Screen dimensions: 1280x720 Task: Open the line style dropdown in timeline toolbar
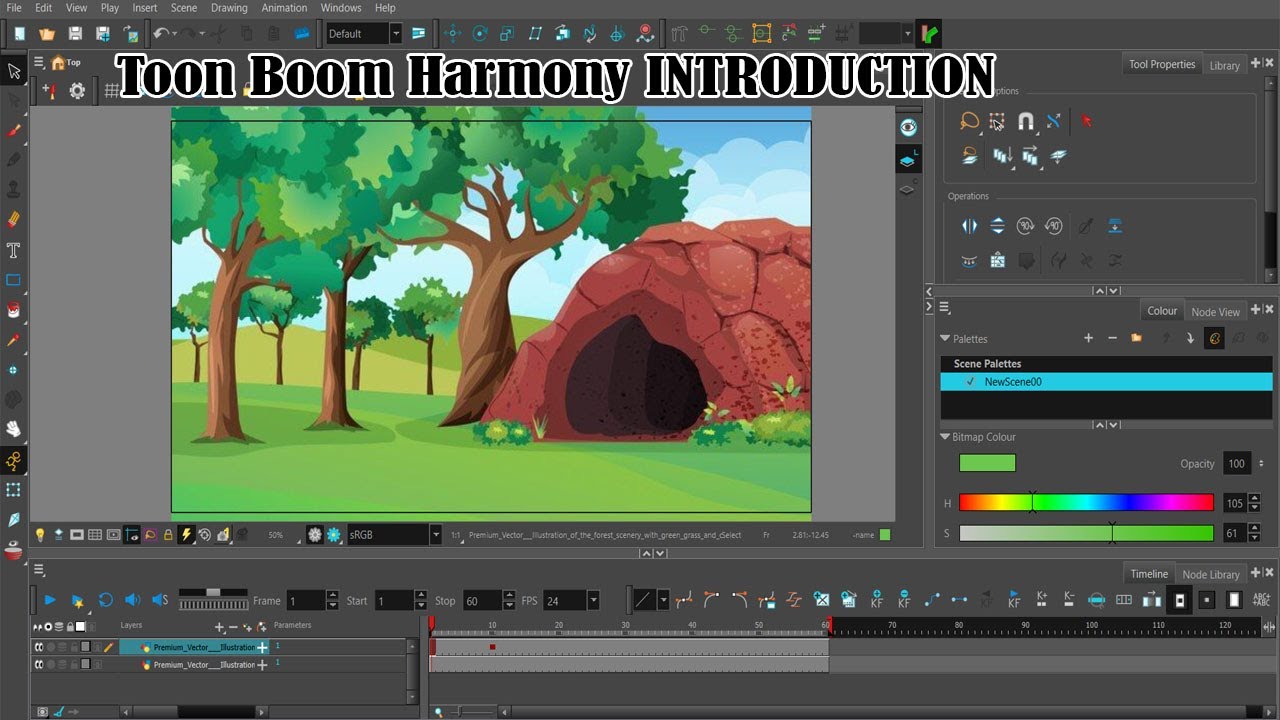(662, 600)
